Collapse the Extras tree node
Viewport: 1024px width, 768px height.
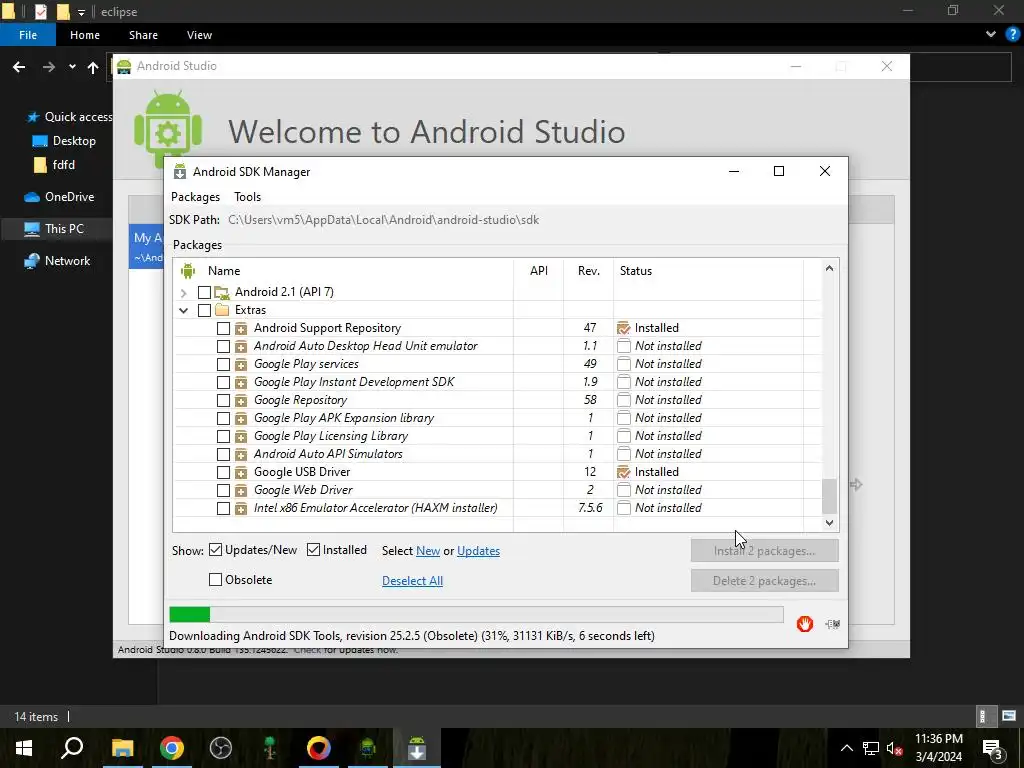[x=184, y=310]
